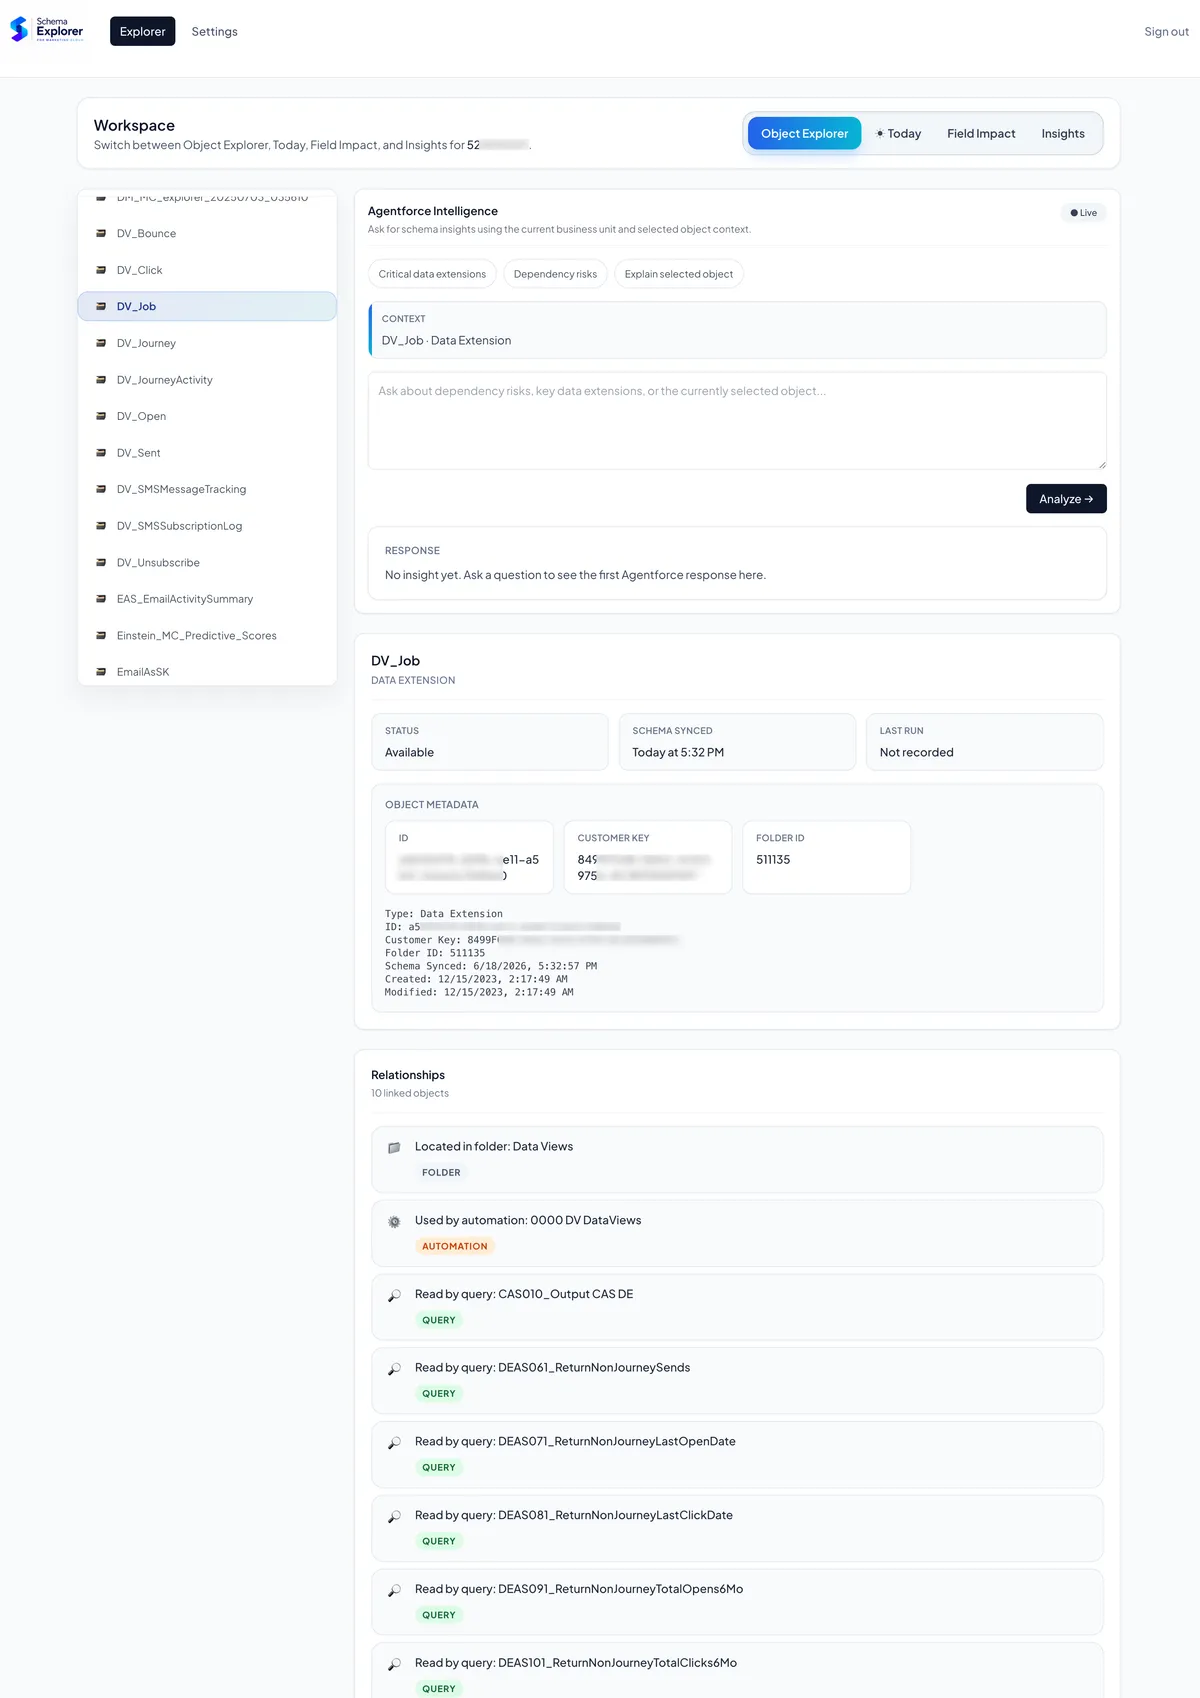Click the DV_Click data extension icon
The height and width of the screenshot is (1698, 1200).
[x=101, y=270]
